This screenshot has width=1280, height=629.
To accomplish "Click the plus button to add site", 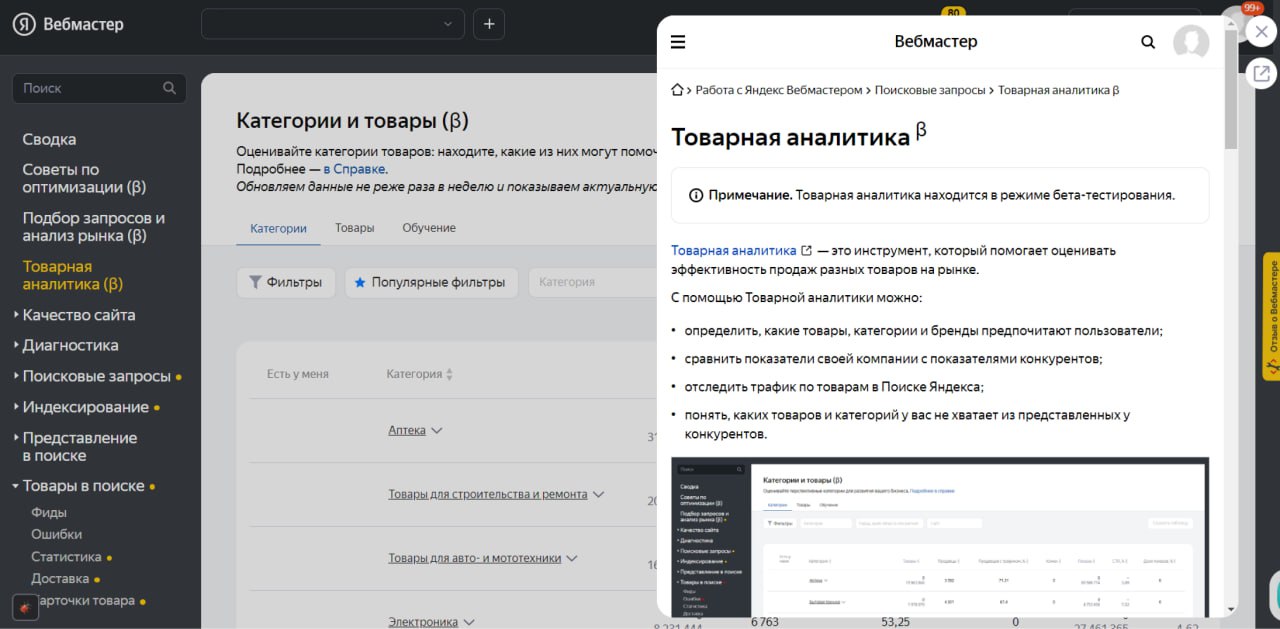I will pyautogui.click(x=488, y=24).
